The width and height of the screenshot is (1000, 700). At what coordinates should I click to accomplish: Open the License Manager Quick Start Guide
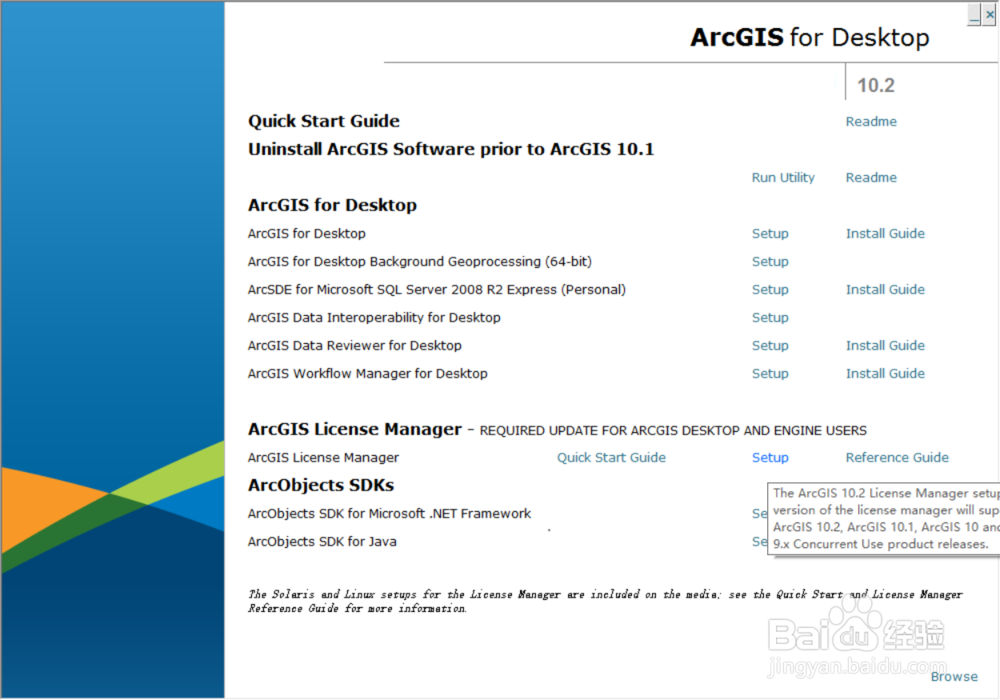pos(611,457)
